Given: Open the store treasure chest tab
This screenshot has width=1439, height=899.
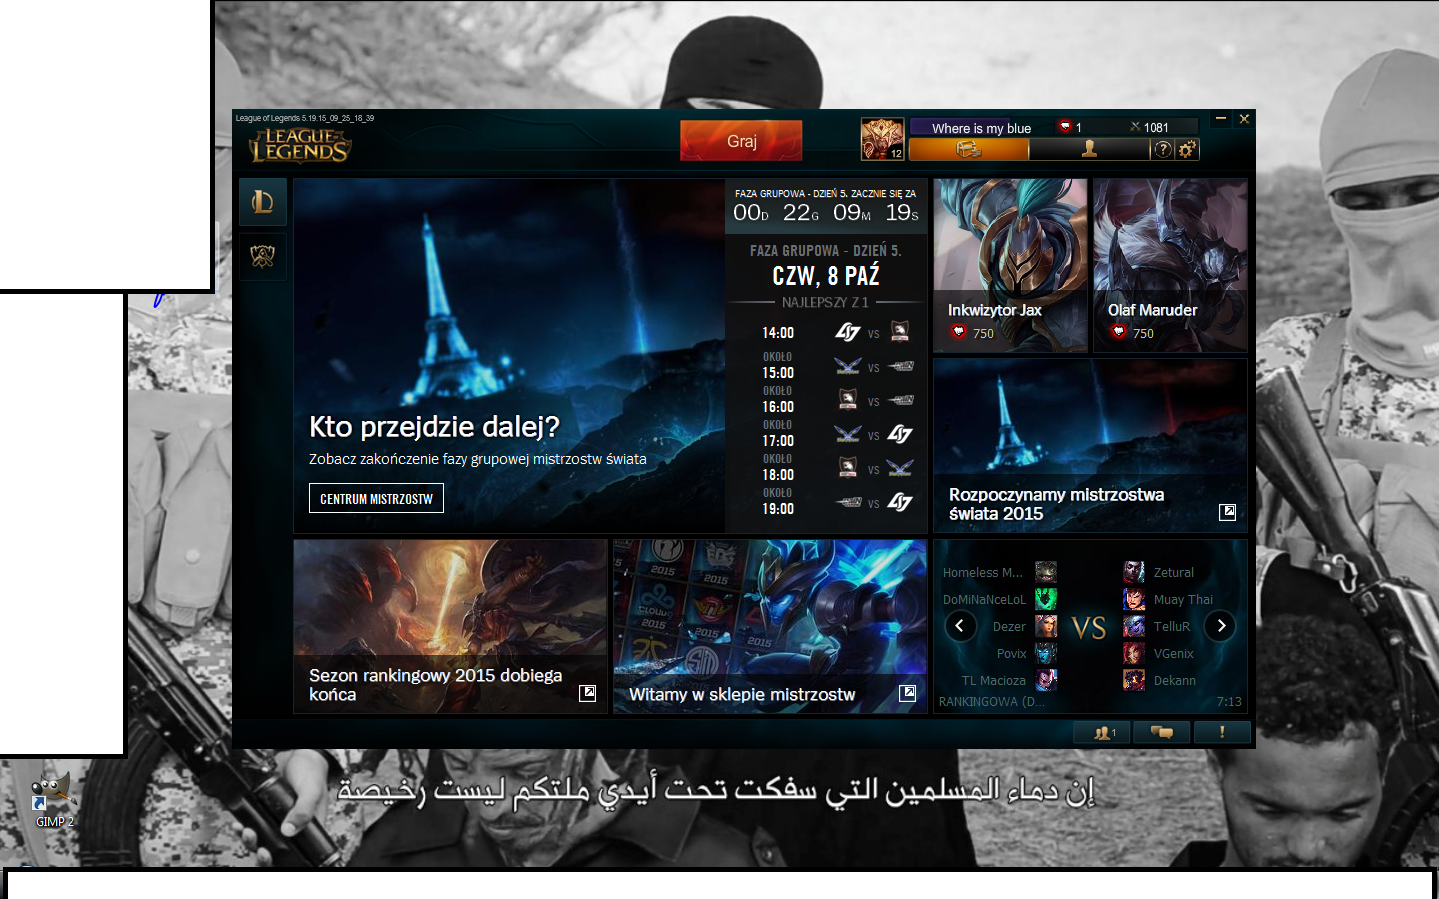Looking at the screenshot, I should click(969, 149).
